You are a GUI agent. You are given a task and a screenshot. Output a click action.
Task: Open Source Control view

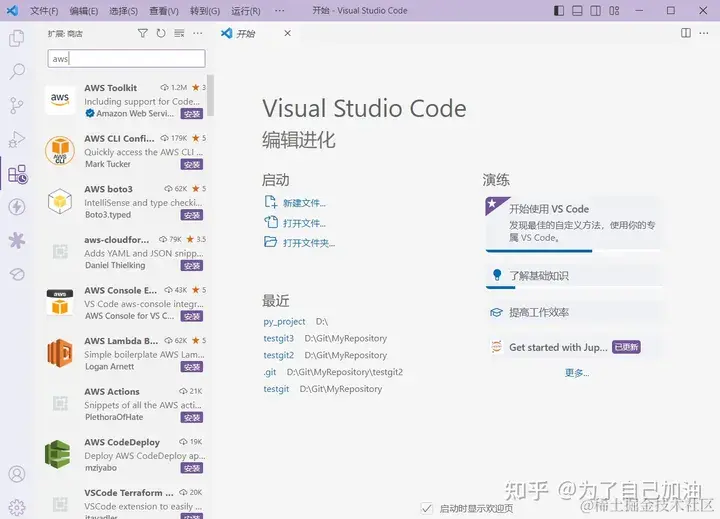17,106
